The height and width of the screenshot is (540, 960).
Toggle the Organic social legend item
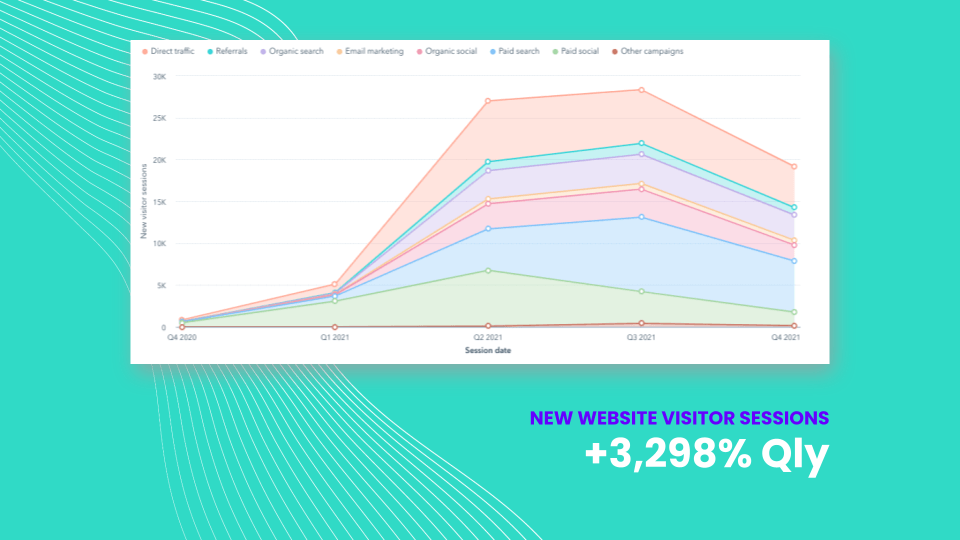451,51
